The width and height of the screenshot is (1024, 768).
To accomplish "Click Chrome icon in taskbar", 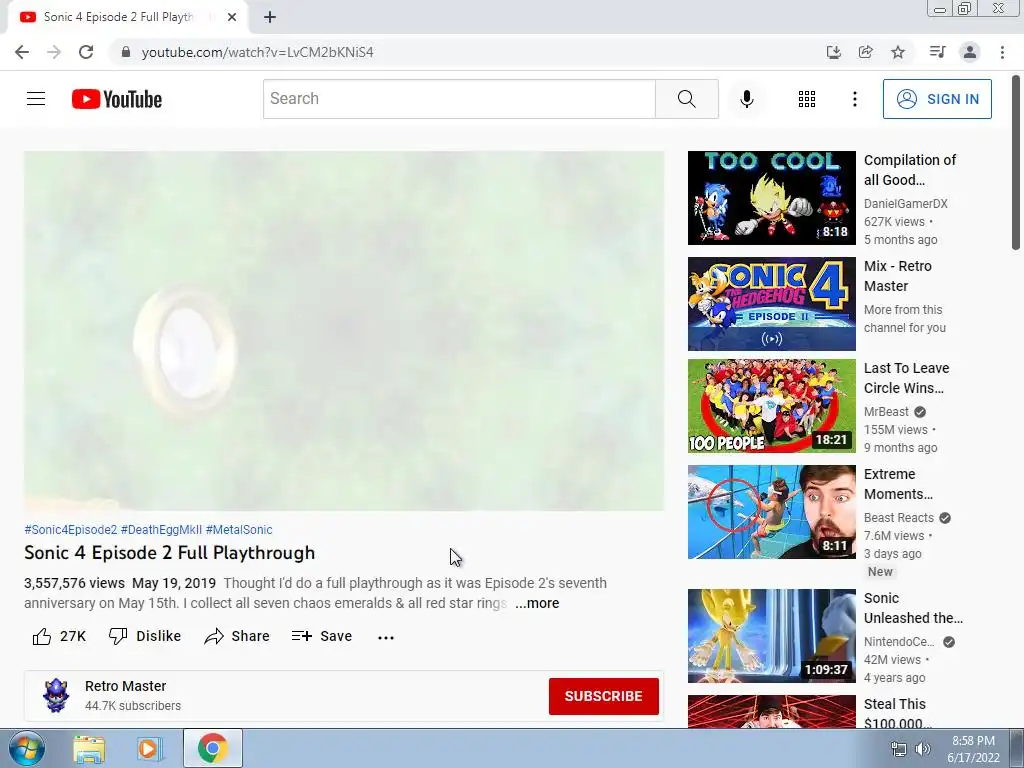I will click(x=212, y=748).
